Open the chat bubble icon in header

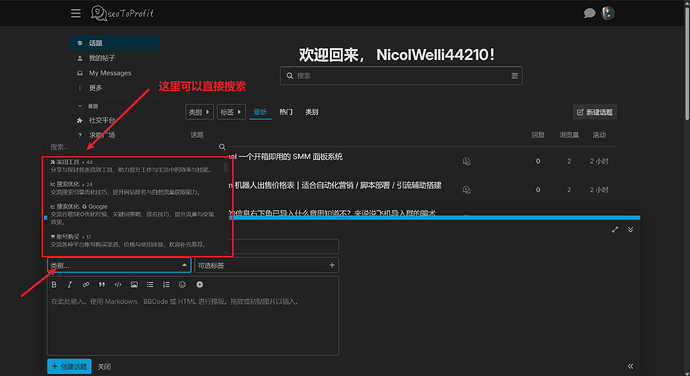click(589, 13)
